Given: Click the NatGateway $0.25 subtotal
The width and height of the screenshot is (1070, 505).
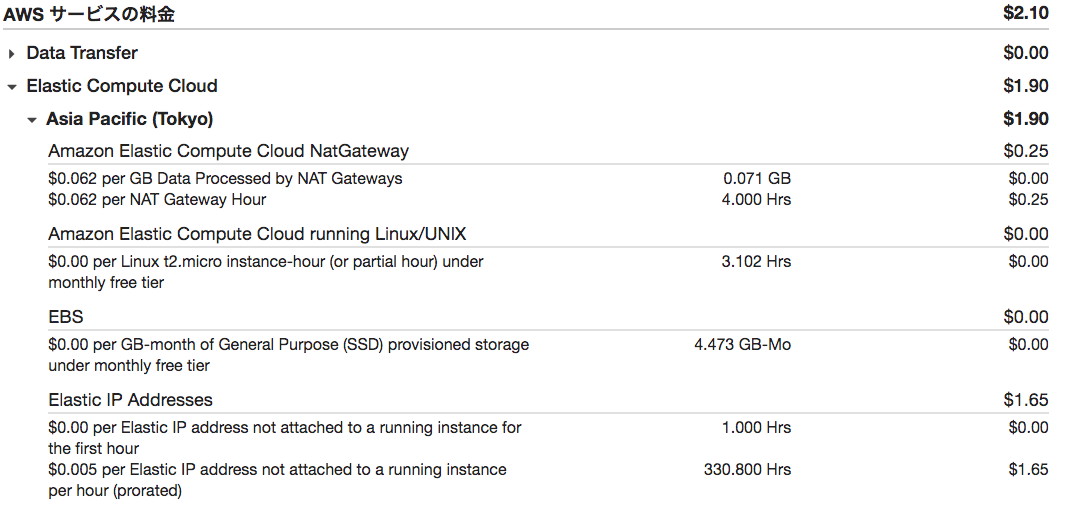Looking at the screenshot, I should (1026, 151).
